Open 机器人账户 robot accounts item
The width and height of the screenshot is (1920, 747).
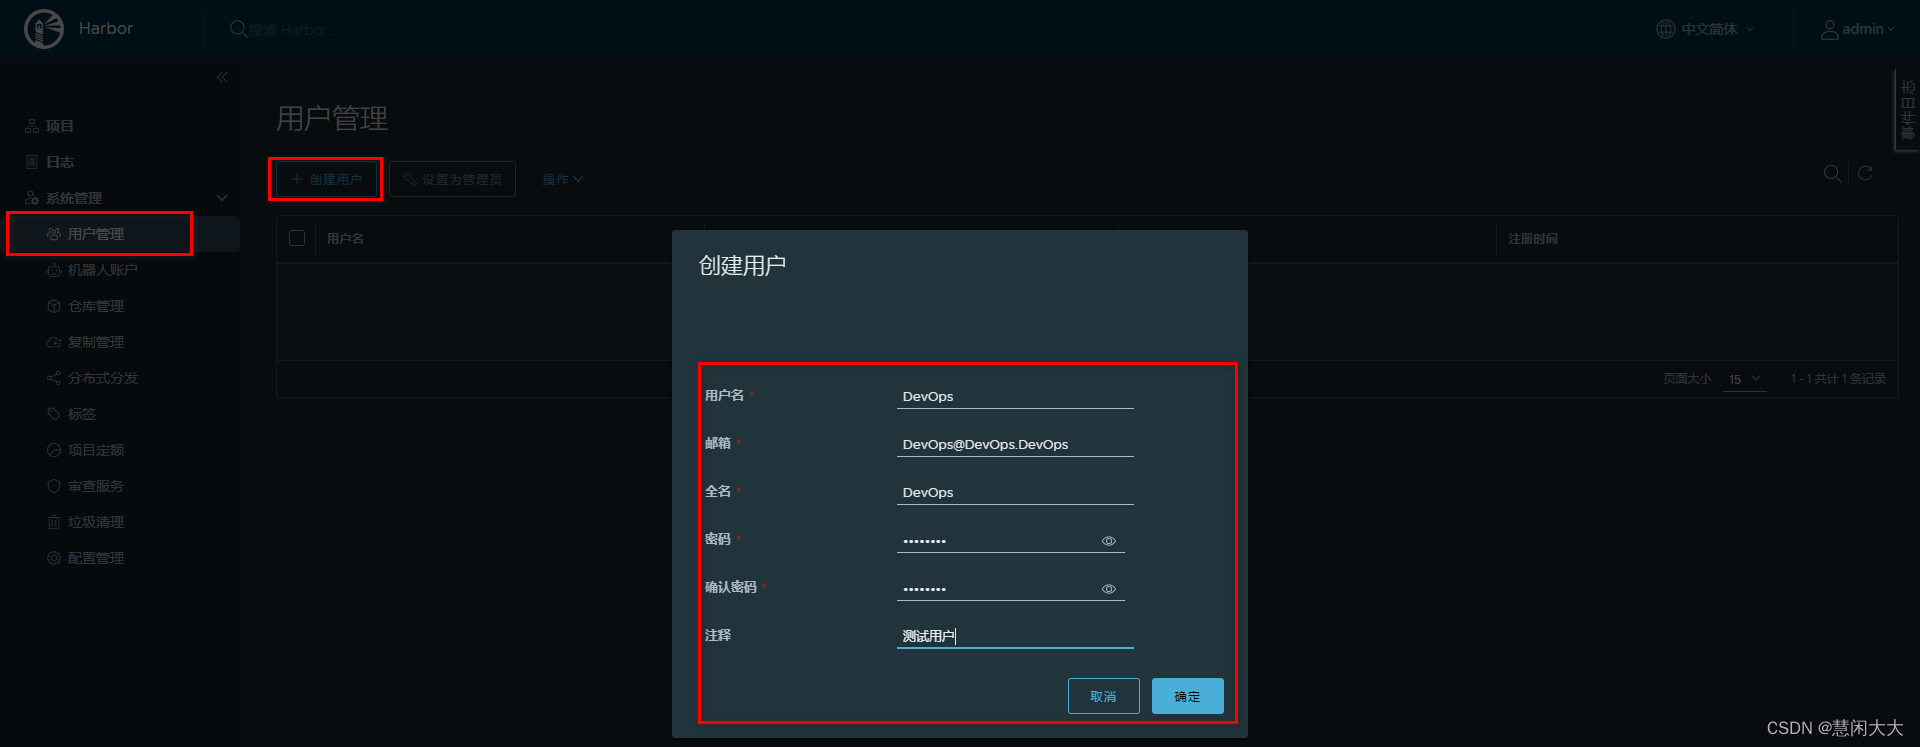point(102,270)
